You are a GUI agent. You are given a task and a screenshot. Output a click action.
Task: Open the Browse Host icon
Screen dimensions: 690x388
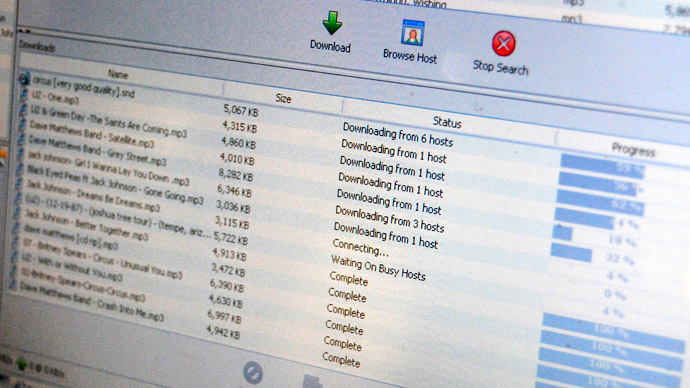point(412,33)
